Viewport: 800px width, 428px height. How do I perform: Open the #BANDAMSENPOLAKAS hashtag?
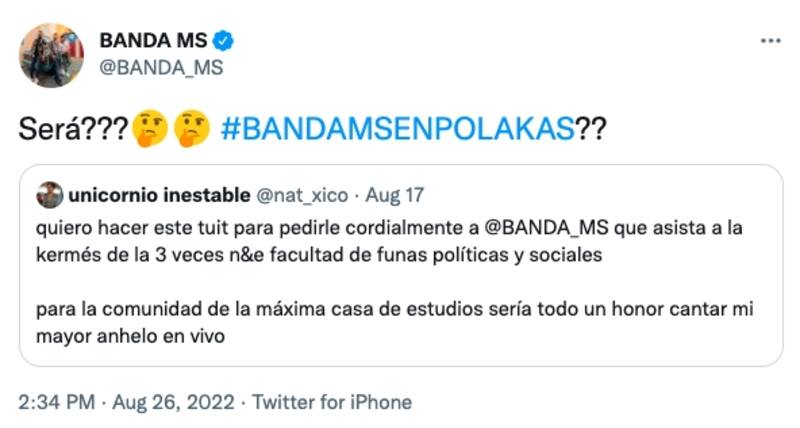point(396,128)
